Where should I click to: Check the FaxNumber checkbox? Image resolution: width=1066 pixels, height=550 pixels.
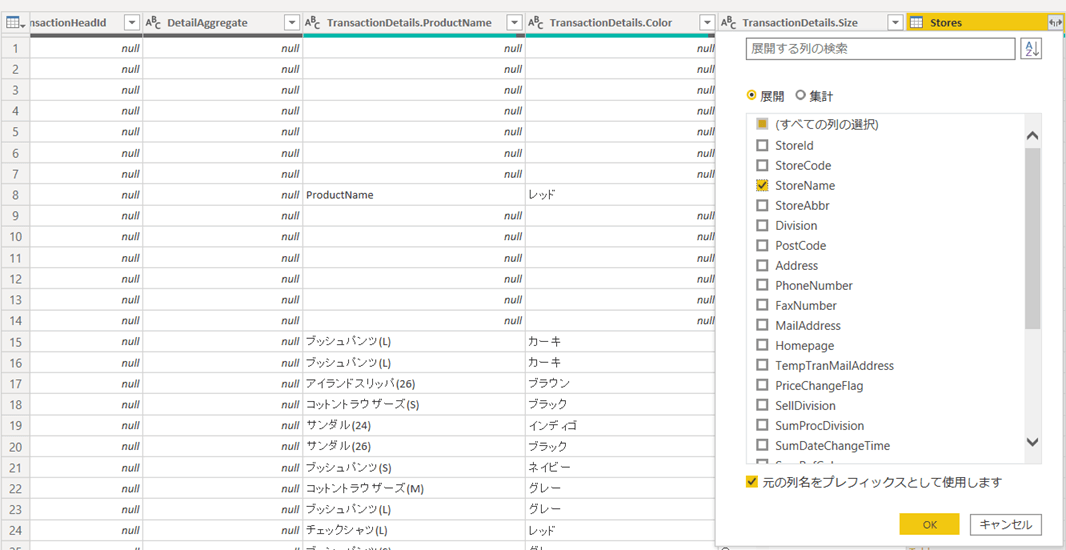point(763,305)
